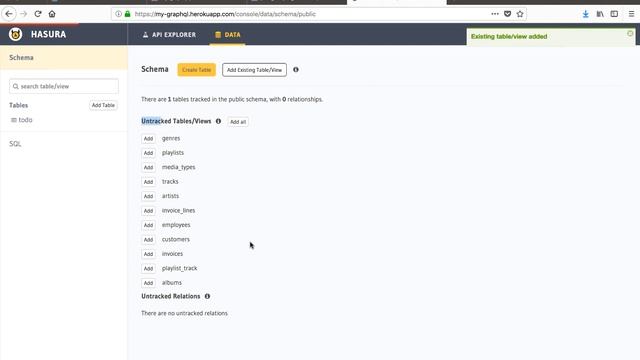The image size is (640, 360).
Task: Add the genres table
Action: 148,138
